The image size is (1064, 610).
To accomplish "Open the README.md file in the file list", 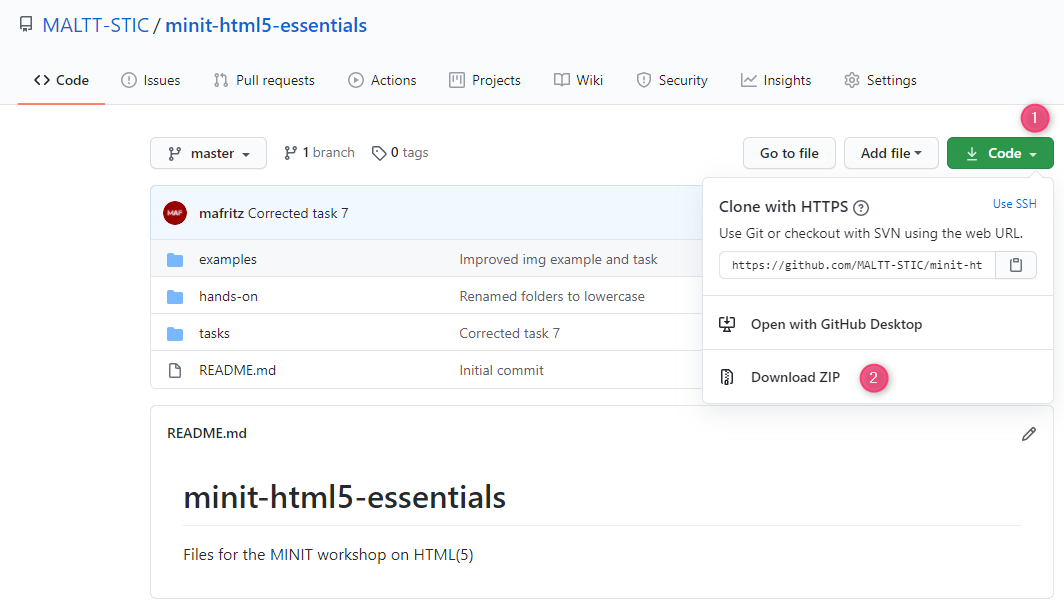I will (x=238, y=370).
